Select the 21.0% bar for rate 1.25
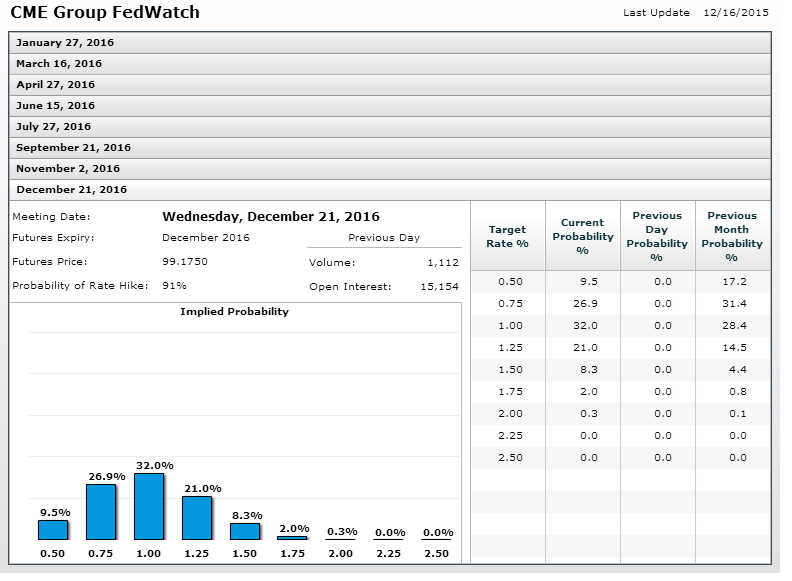This screenshot has height=581, width=792. pos(197,518)
